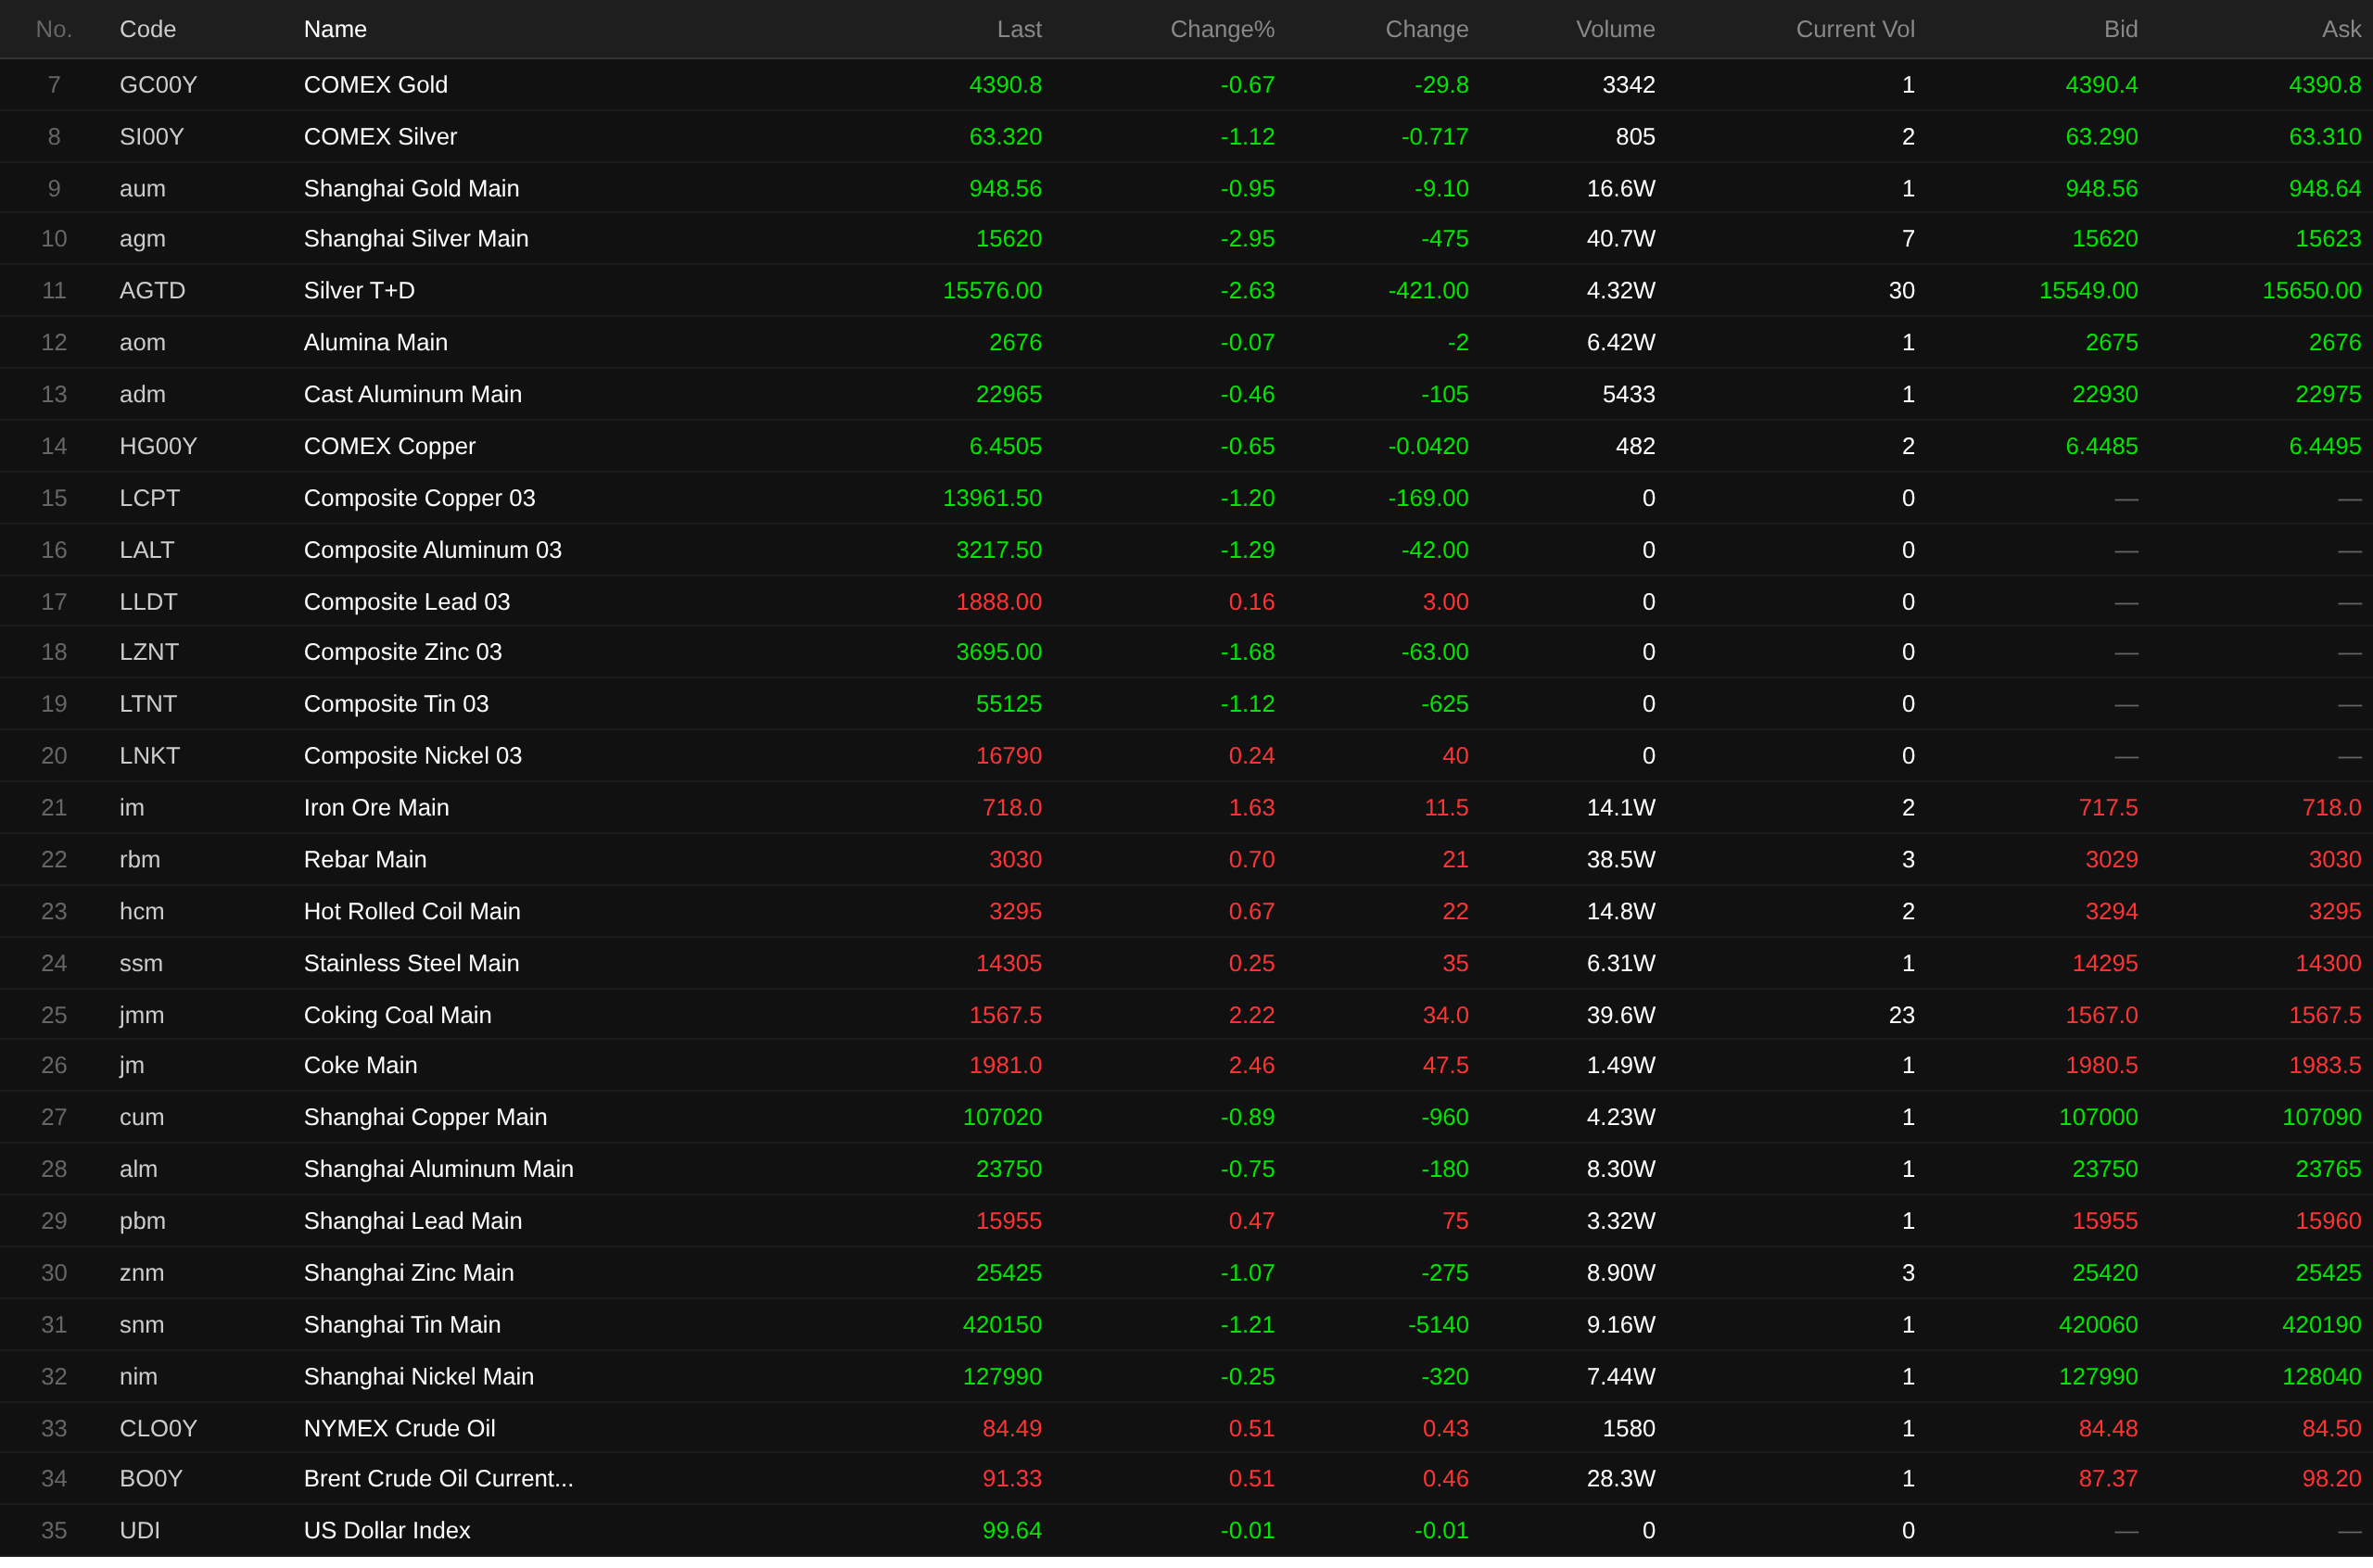Click bid price 87.37

coord(2108,1481)
